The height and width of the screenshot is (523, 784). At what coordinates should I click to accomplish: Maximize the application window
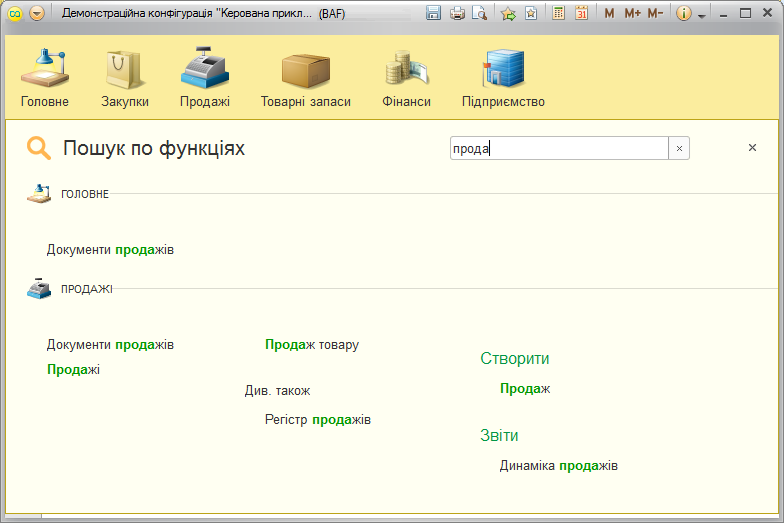pyautogui.click(x=745, y=14)
